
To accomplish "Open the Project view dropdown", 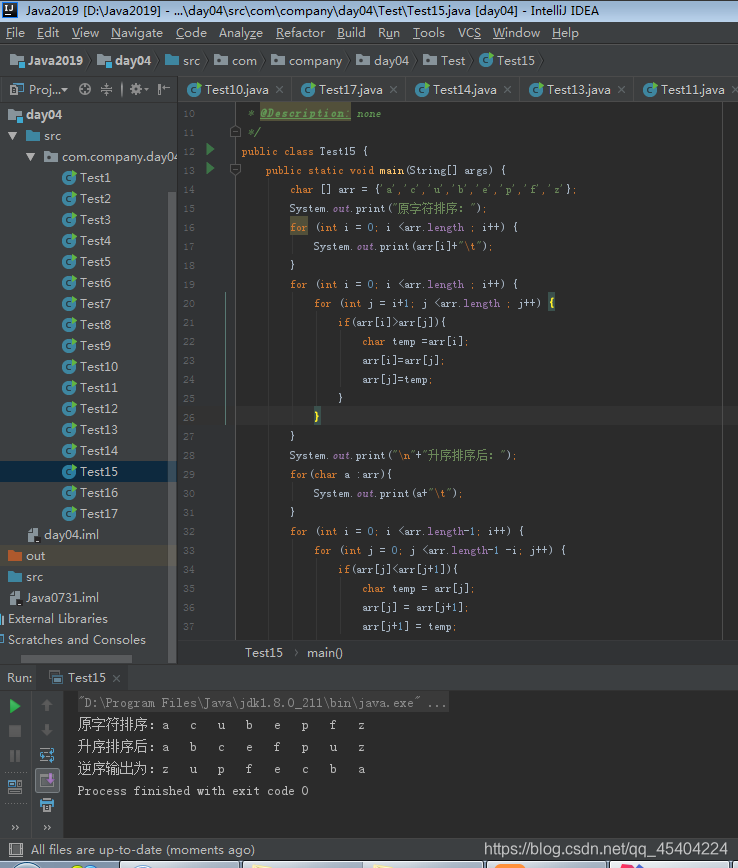I will click(39, 89).
